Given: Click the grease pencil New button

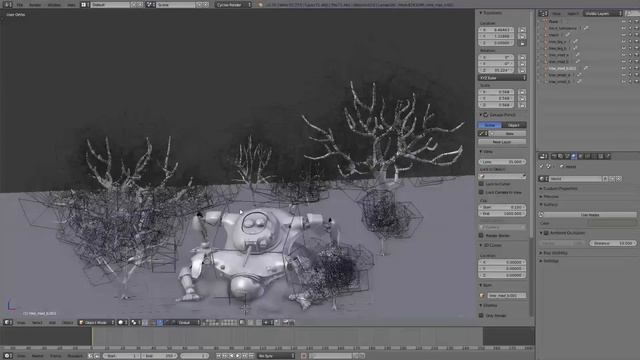Looking at the screenshot, I should (x=510, y=133).
